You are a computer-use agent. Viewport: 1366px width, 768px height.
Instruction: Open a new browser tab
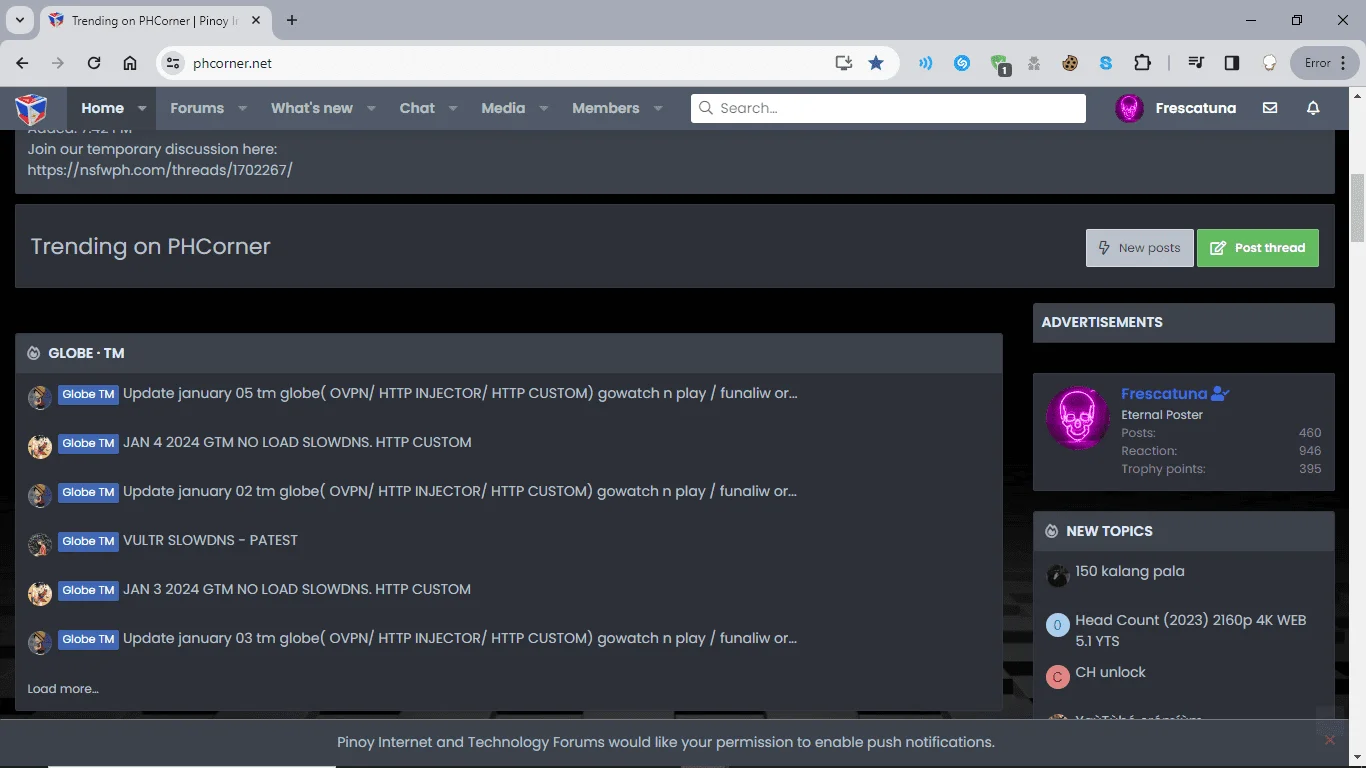[292, 20]
